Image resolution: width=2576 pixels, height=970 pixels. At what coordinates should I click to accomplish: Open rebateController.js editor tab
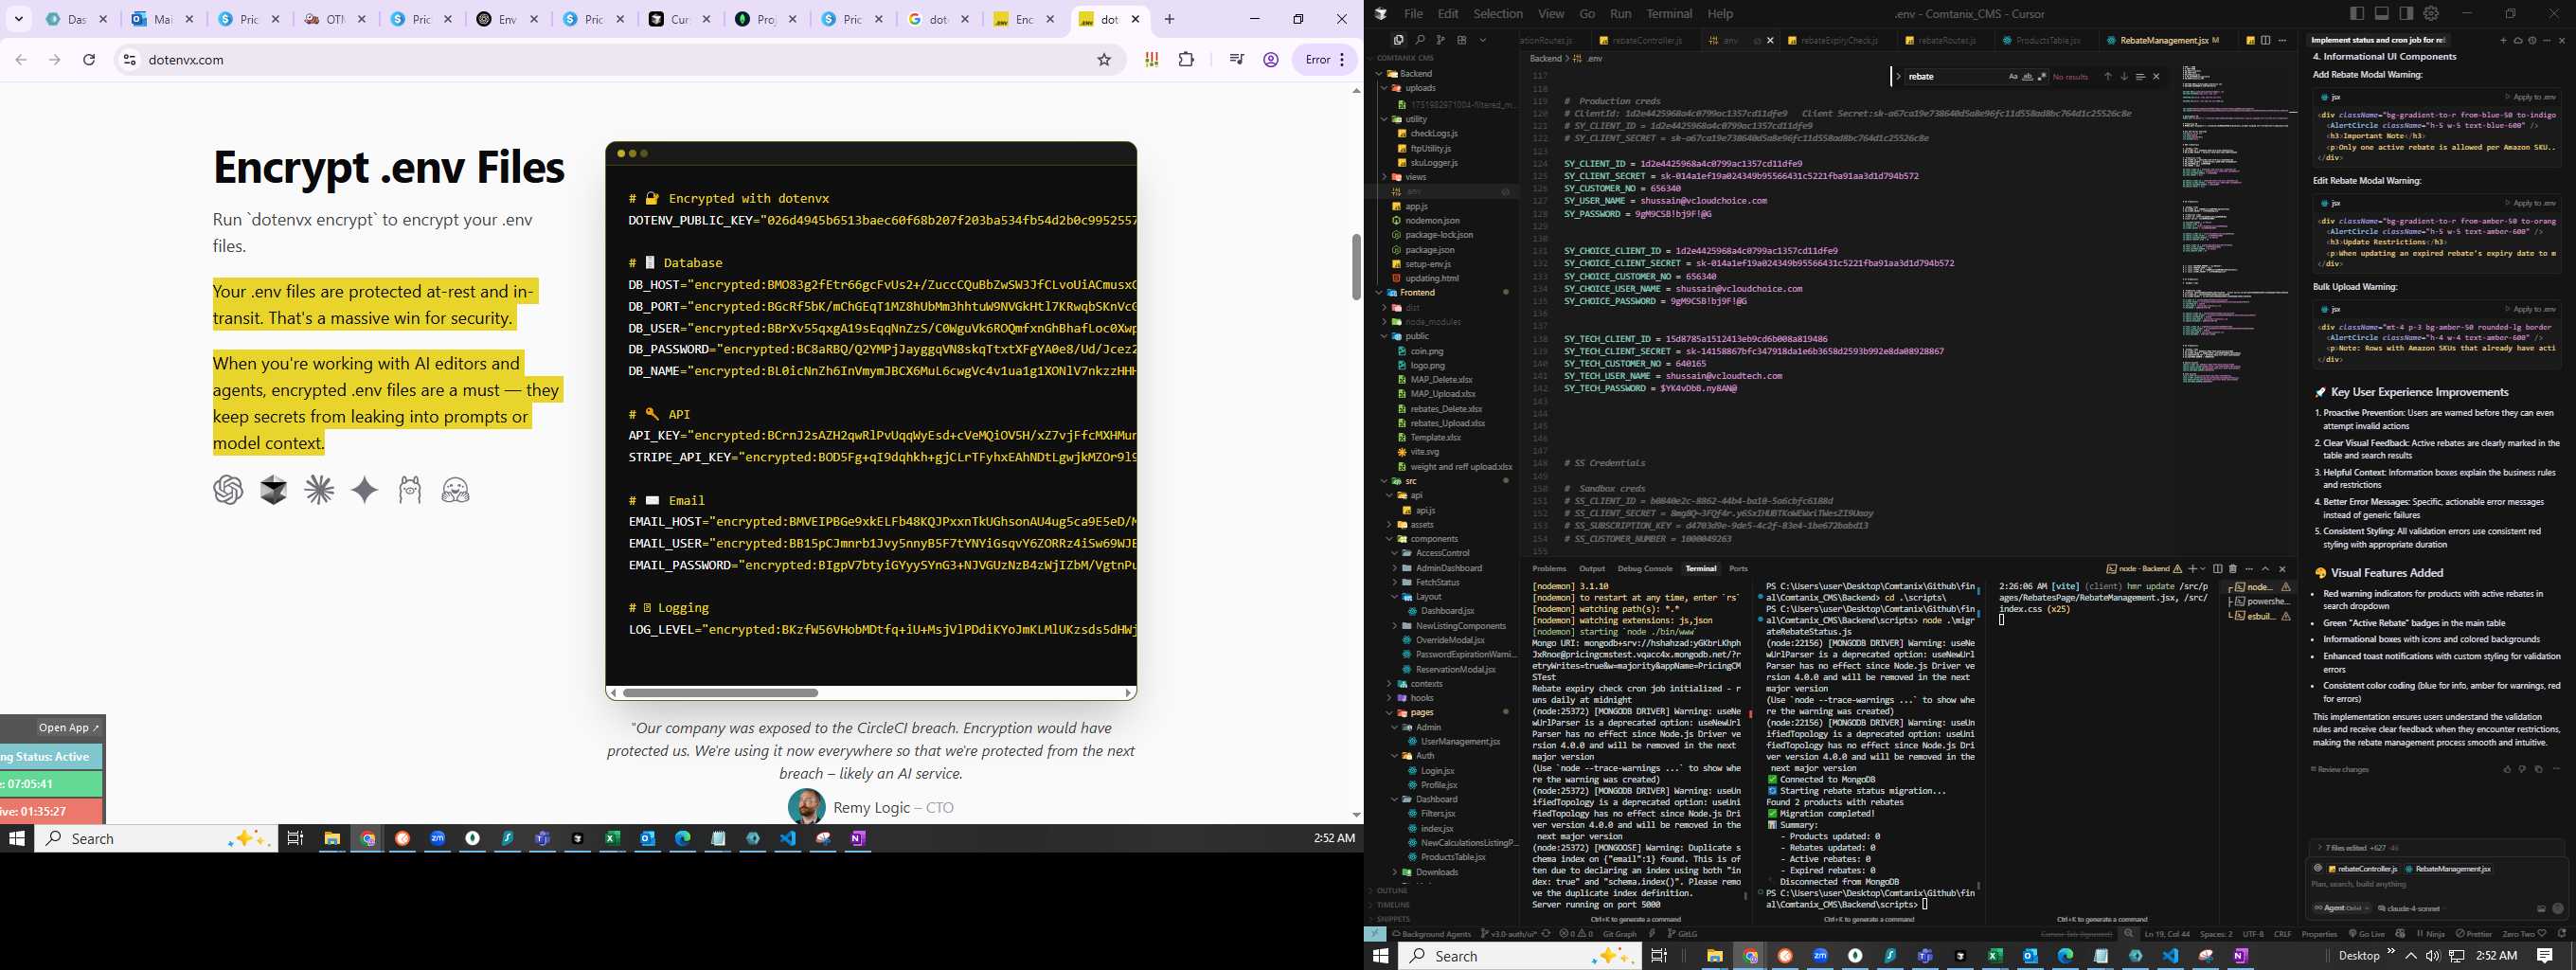(1646, 40)
